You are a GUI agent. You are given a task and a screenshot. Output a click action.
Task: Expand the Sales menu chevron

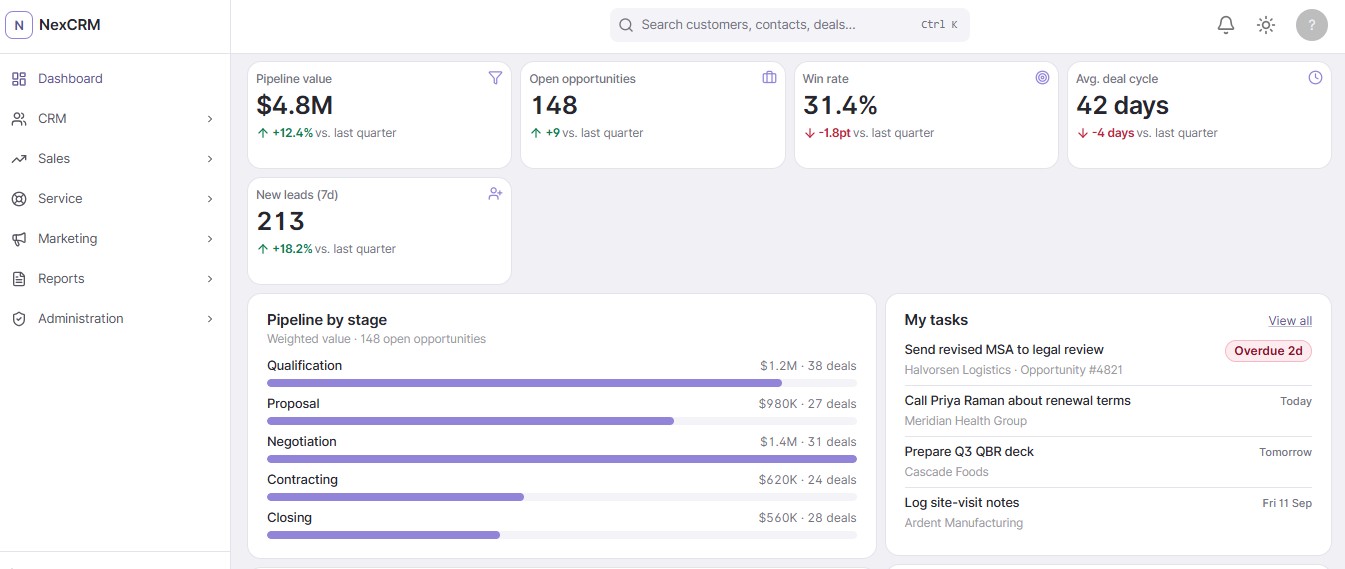point(210,159)
